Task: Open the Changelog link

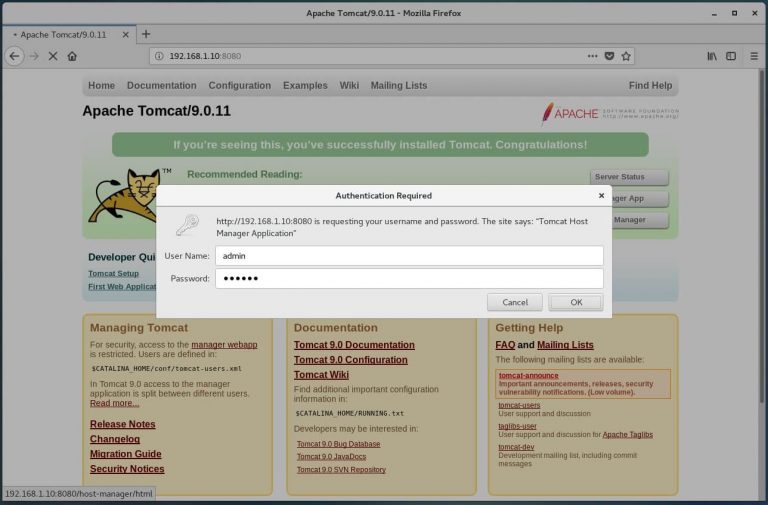Action: [115, 439]
